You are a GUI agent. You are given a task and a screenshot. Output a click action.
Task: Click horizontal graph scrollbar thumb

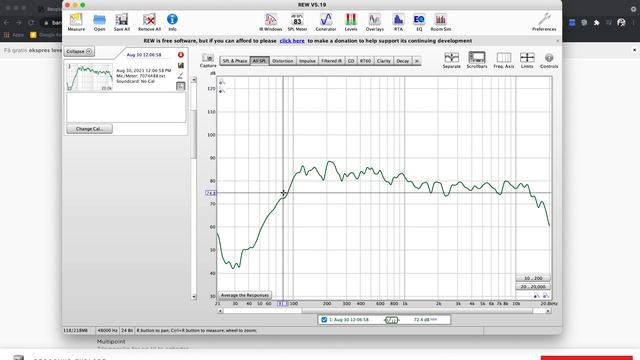(417, 311)
